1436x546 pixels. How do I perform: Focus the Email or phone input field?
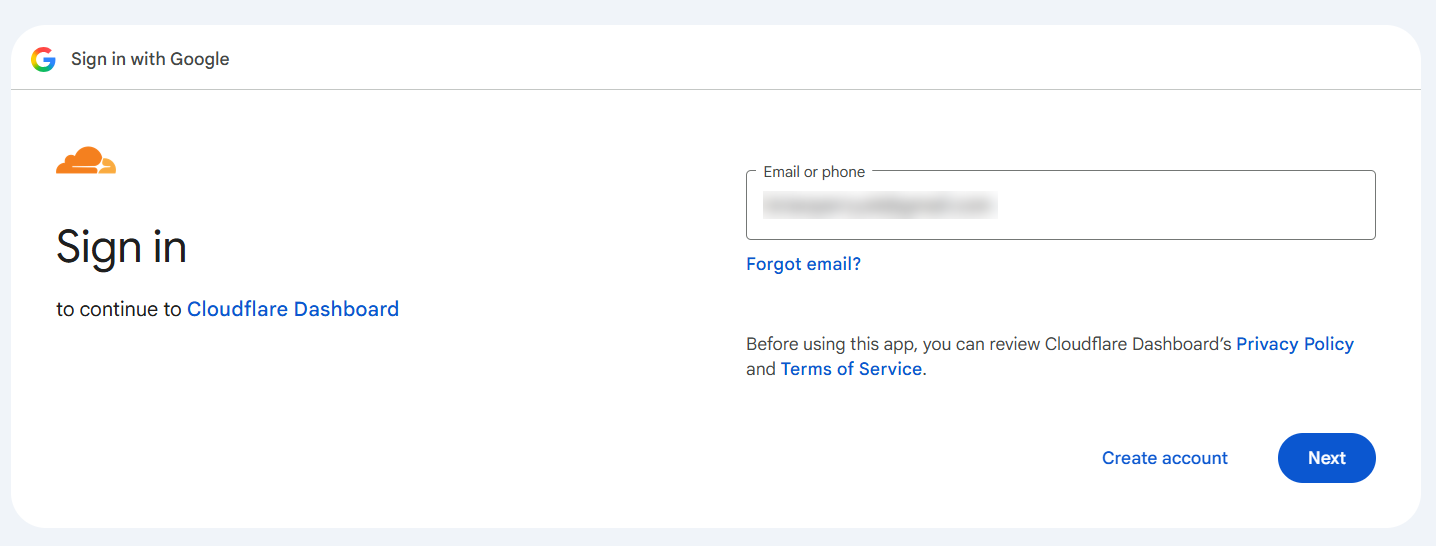click(1061, 205)
